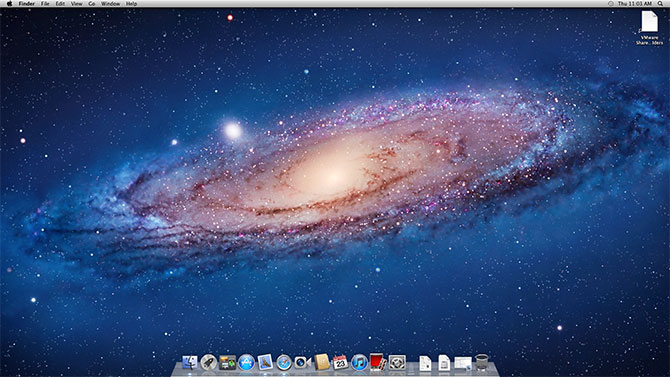Open the Window menu
This screenshot has width=670, height=377.
pyautogui.click(x=110, y=3)
